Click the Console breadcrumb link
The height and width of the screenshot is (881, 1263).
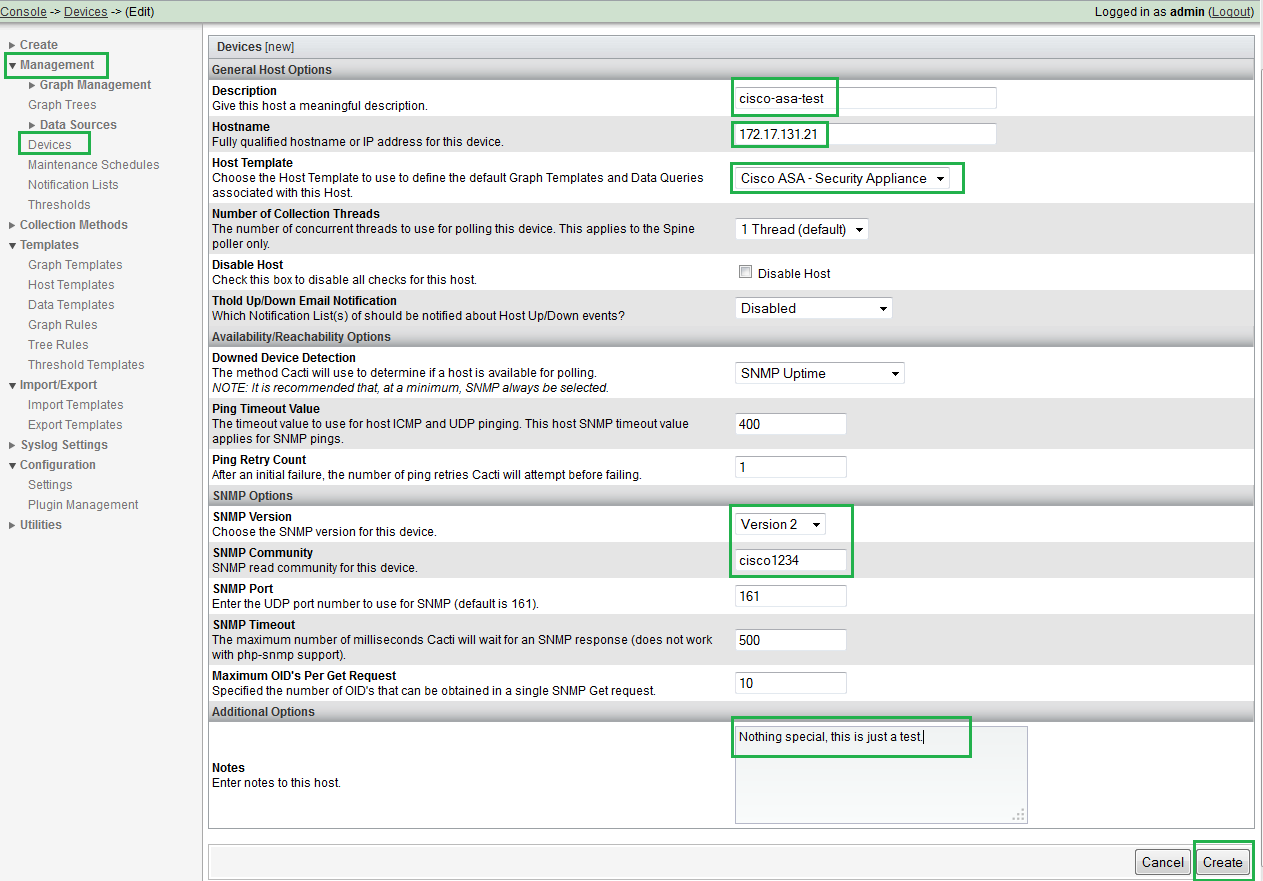pyautogui.click(x=23, y=12)
